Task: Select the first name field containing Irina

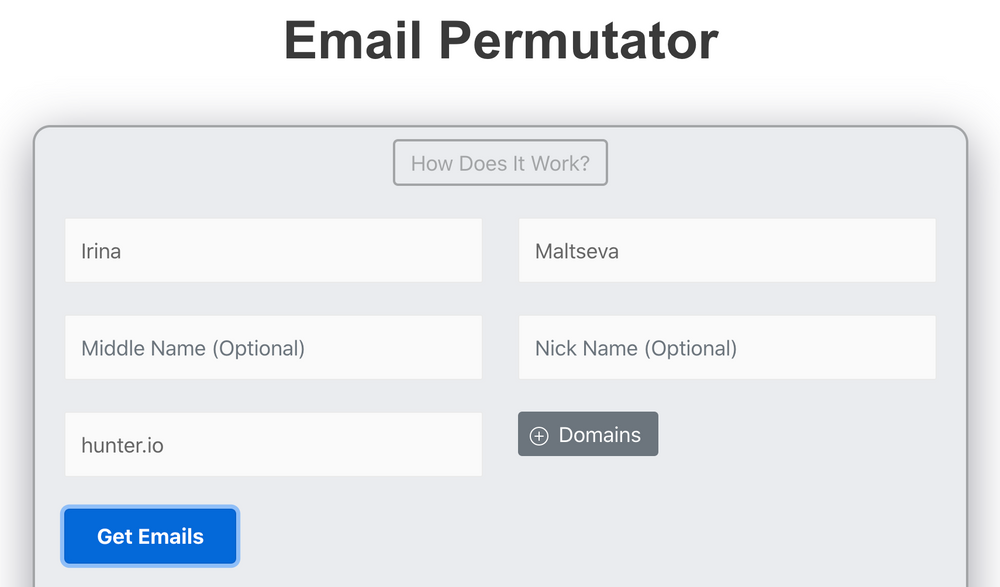Action: pos(272,250)
